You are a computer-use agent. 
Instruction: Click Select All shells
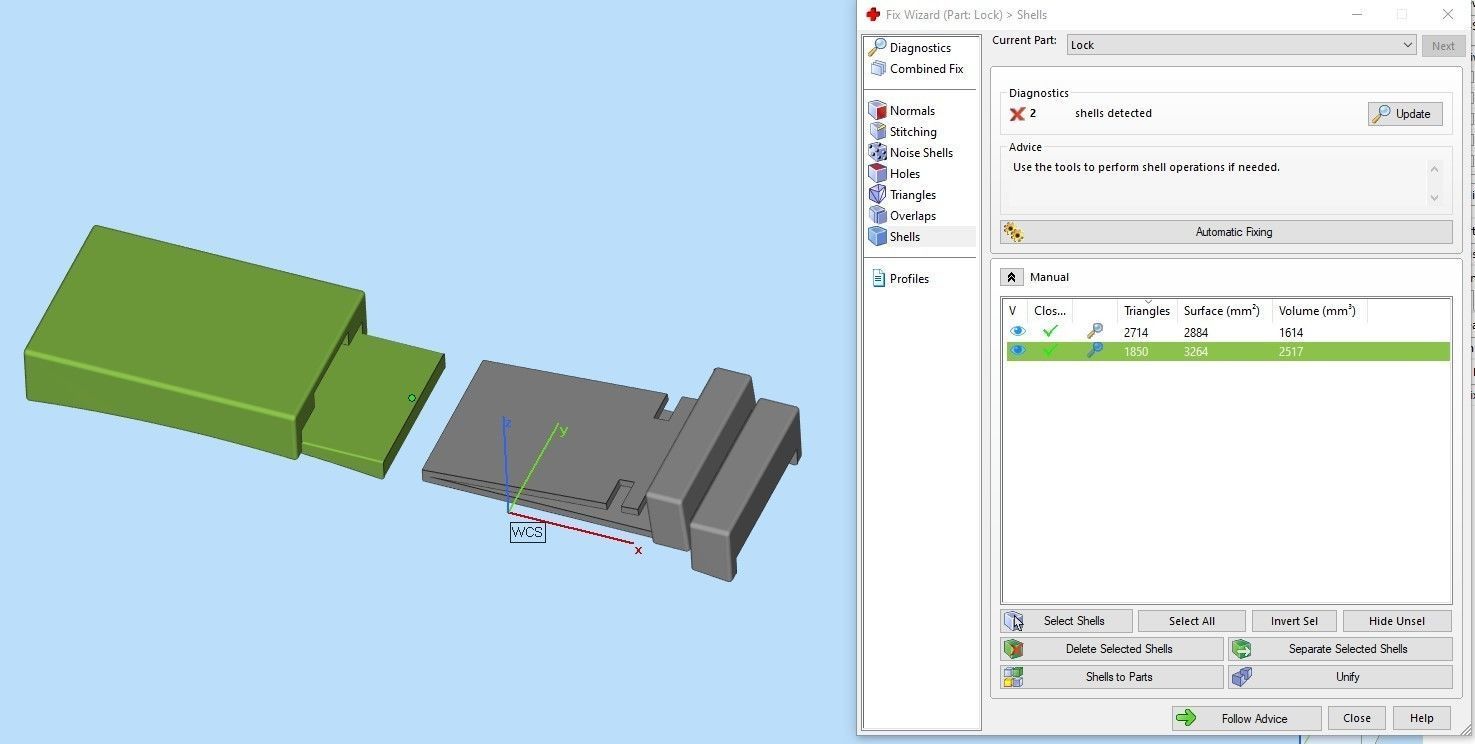[x=1191, y=621]
